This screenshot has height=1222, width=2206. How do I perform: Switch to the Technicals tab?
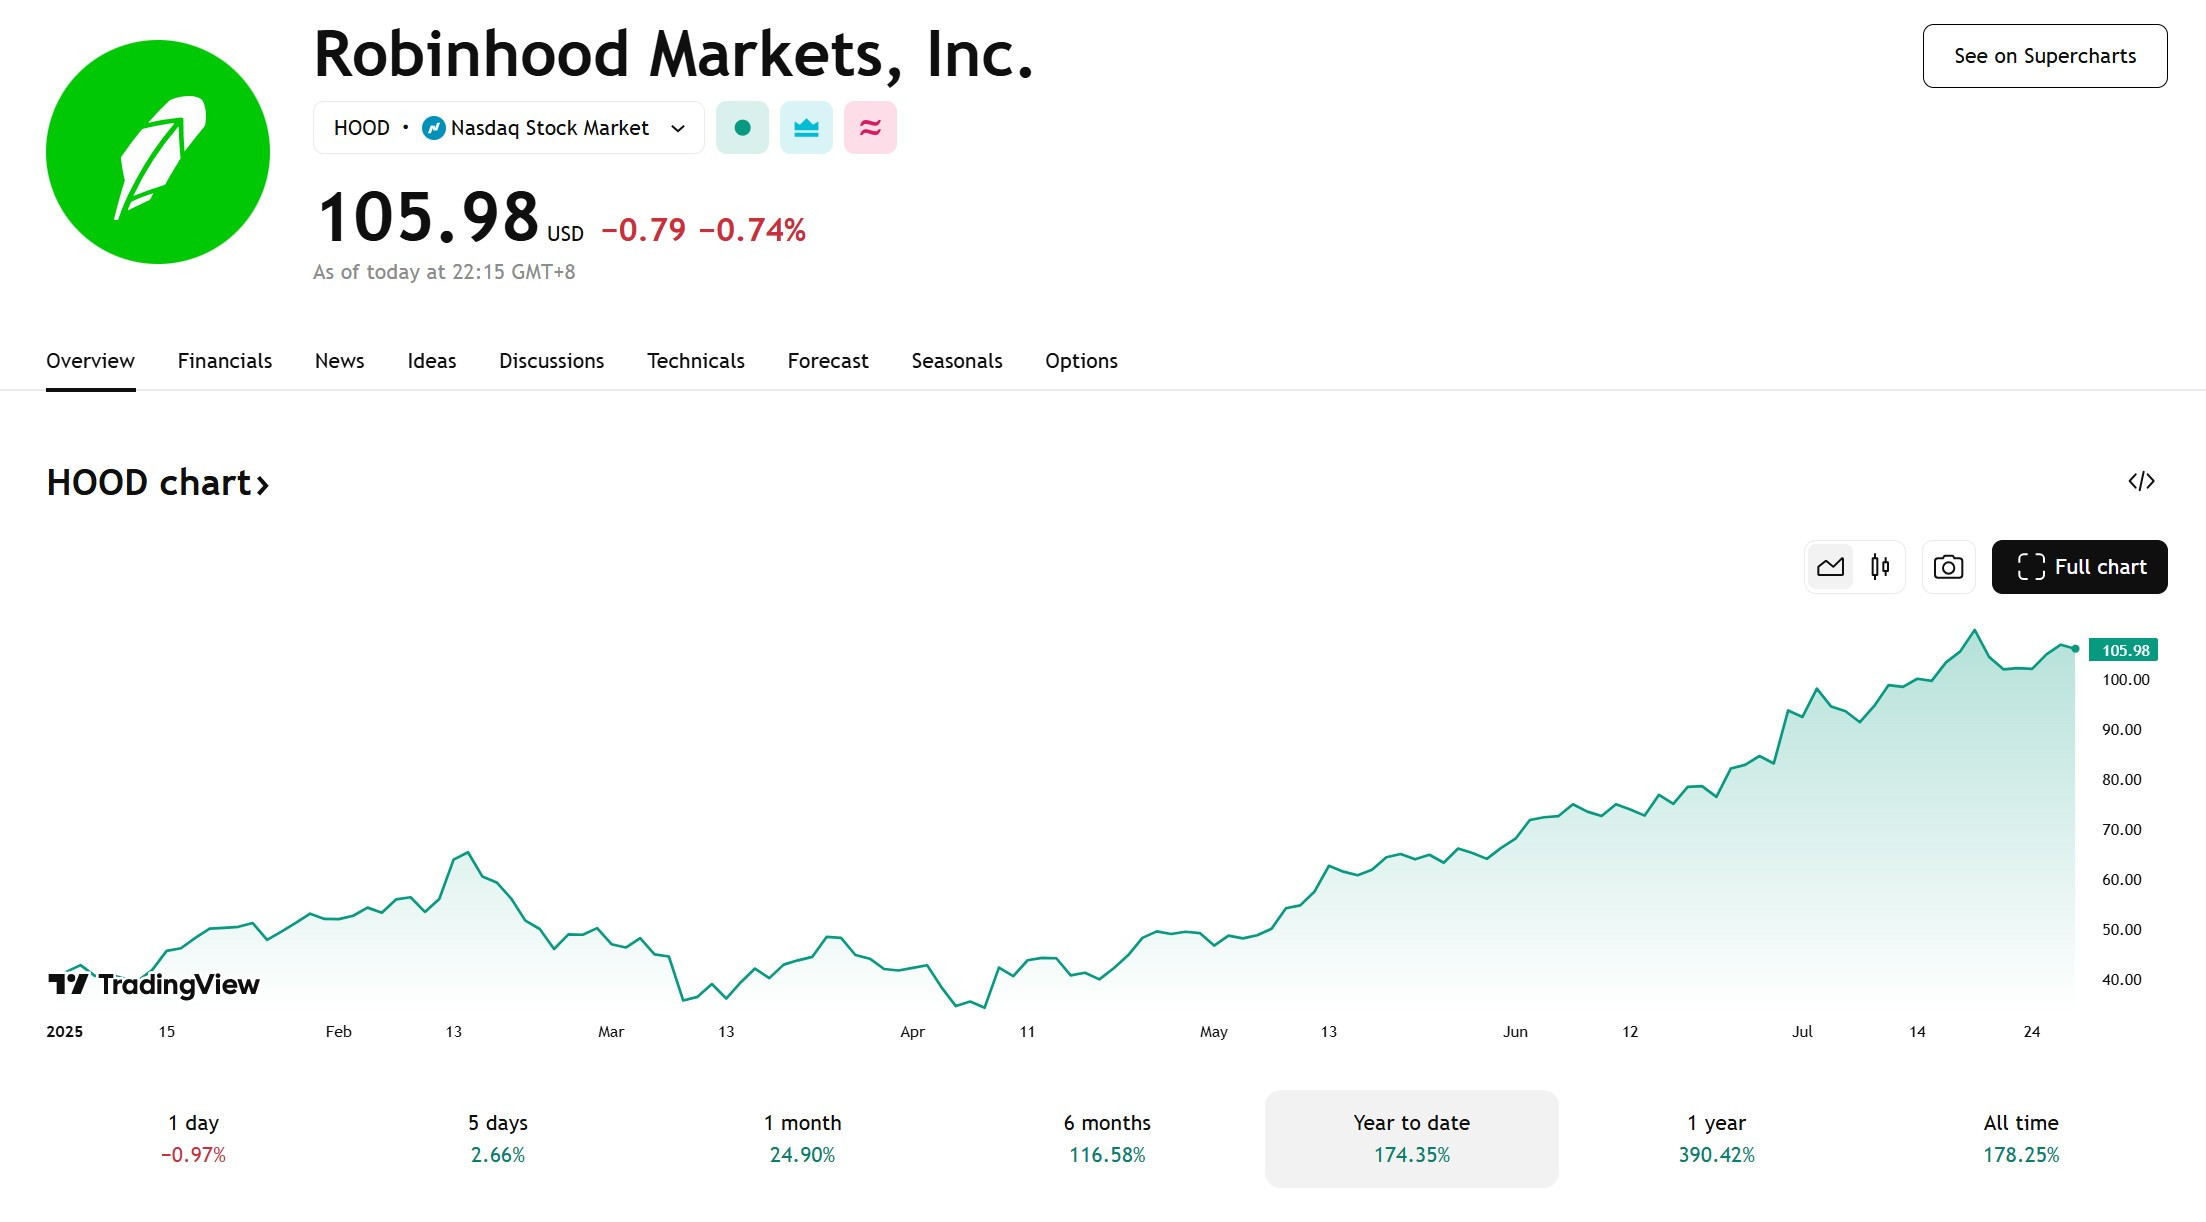tap(696, 361)
